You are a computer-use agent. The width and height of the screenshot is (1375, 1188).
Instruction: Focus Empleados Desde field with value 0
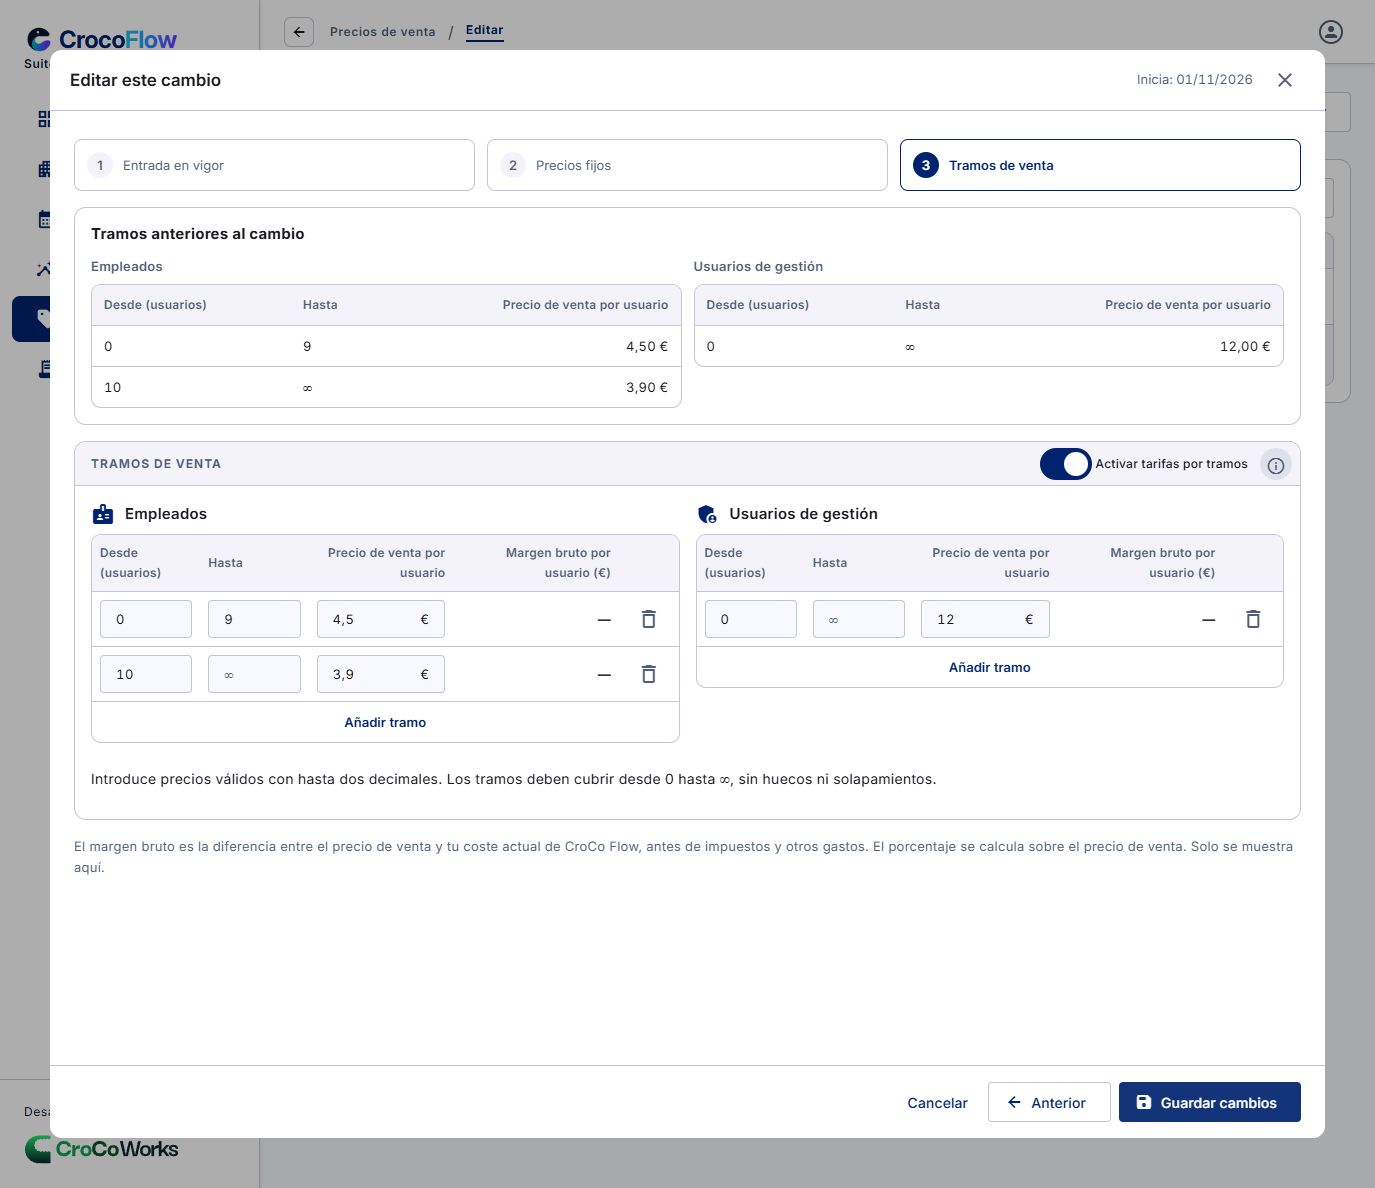coord(146,619)
